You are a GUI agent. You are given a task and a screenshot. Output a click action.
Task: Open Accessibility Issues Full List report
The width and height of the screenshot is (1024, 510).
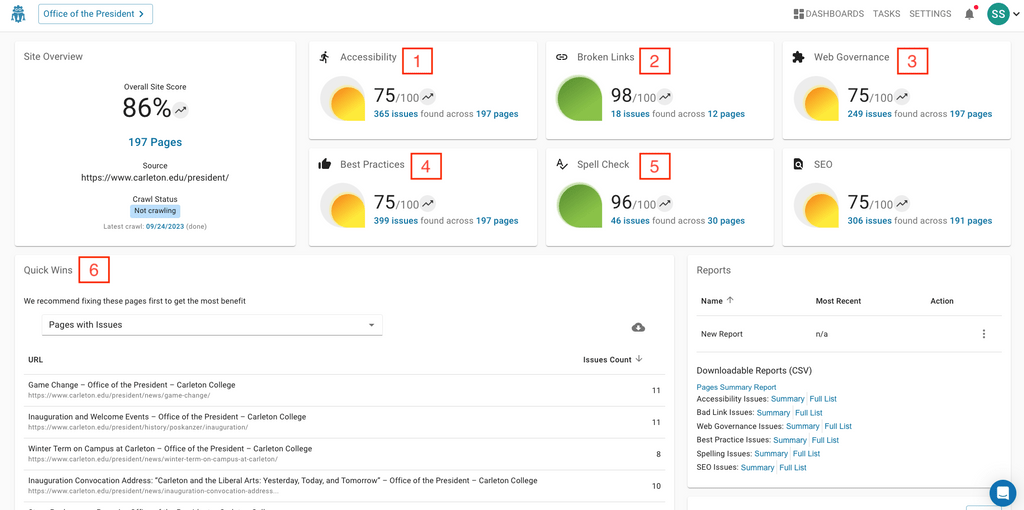823,399
